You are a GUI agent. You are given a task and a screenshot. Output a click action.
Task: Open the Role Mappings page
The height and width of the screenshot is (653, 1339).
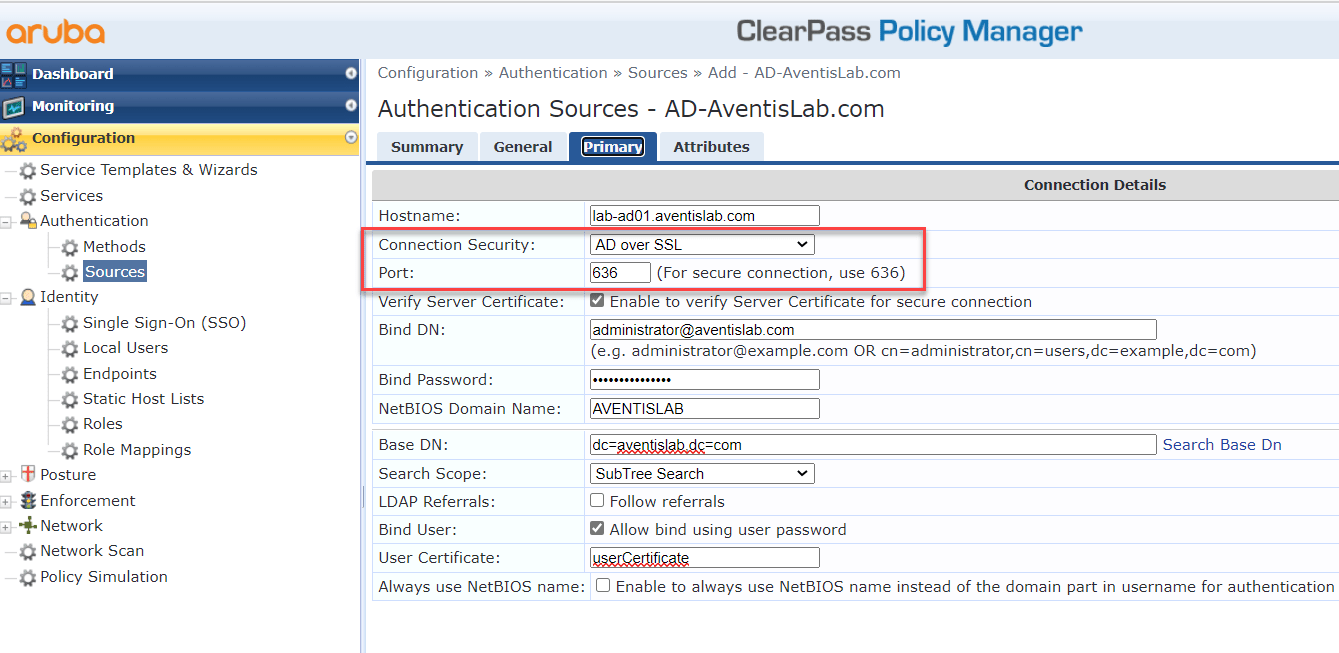(x=137, y=450)
